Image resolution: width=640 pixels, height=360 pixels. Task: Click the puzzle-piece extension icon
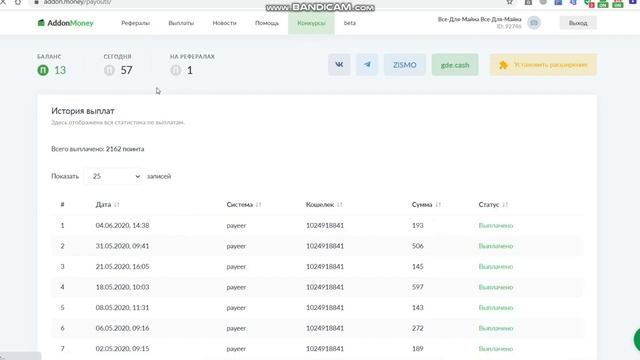point(503,65)
